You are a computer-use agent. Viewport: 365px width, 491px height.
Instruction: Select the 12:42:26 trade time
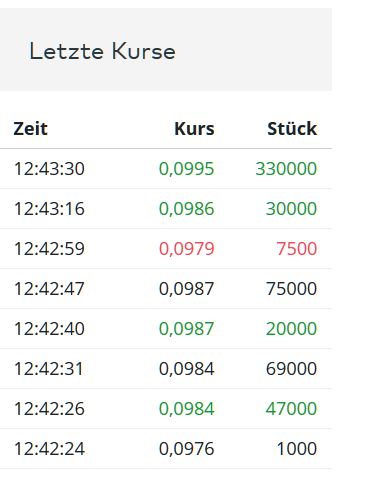[49, 409]
